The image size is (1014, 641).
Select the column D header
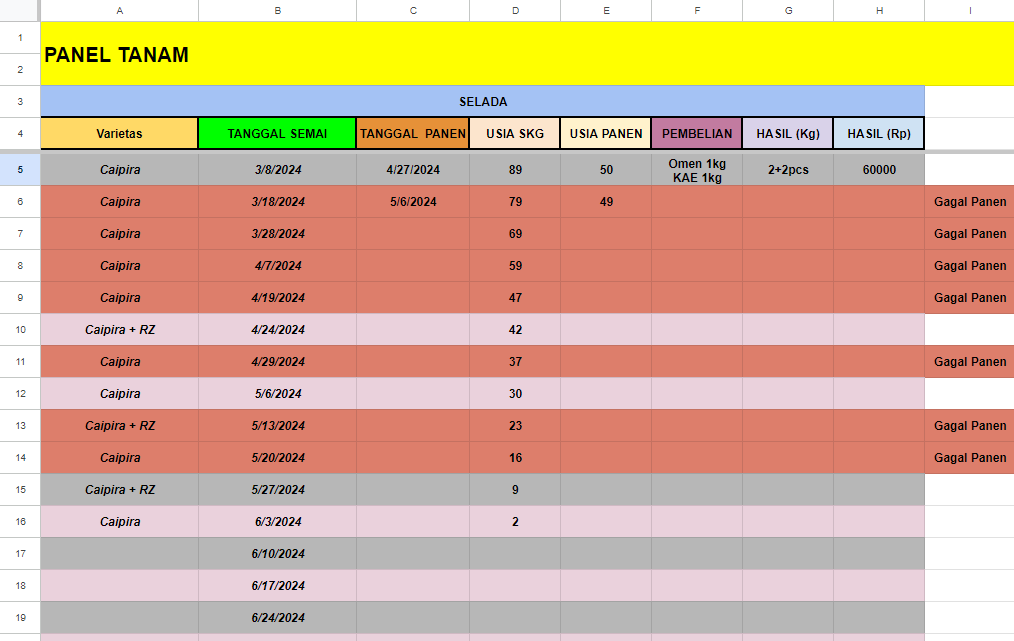point(515,10)
